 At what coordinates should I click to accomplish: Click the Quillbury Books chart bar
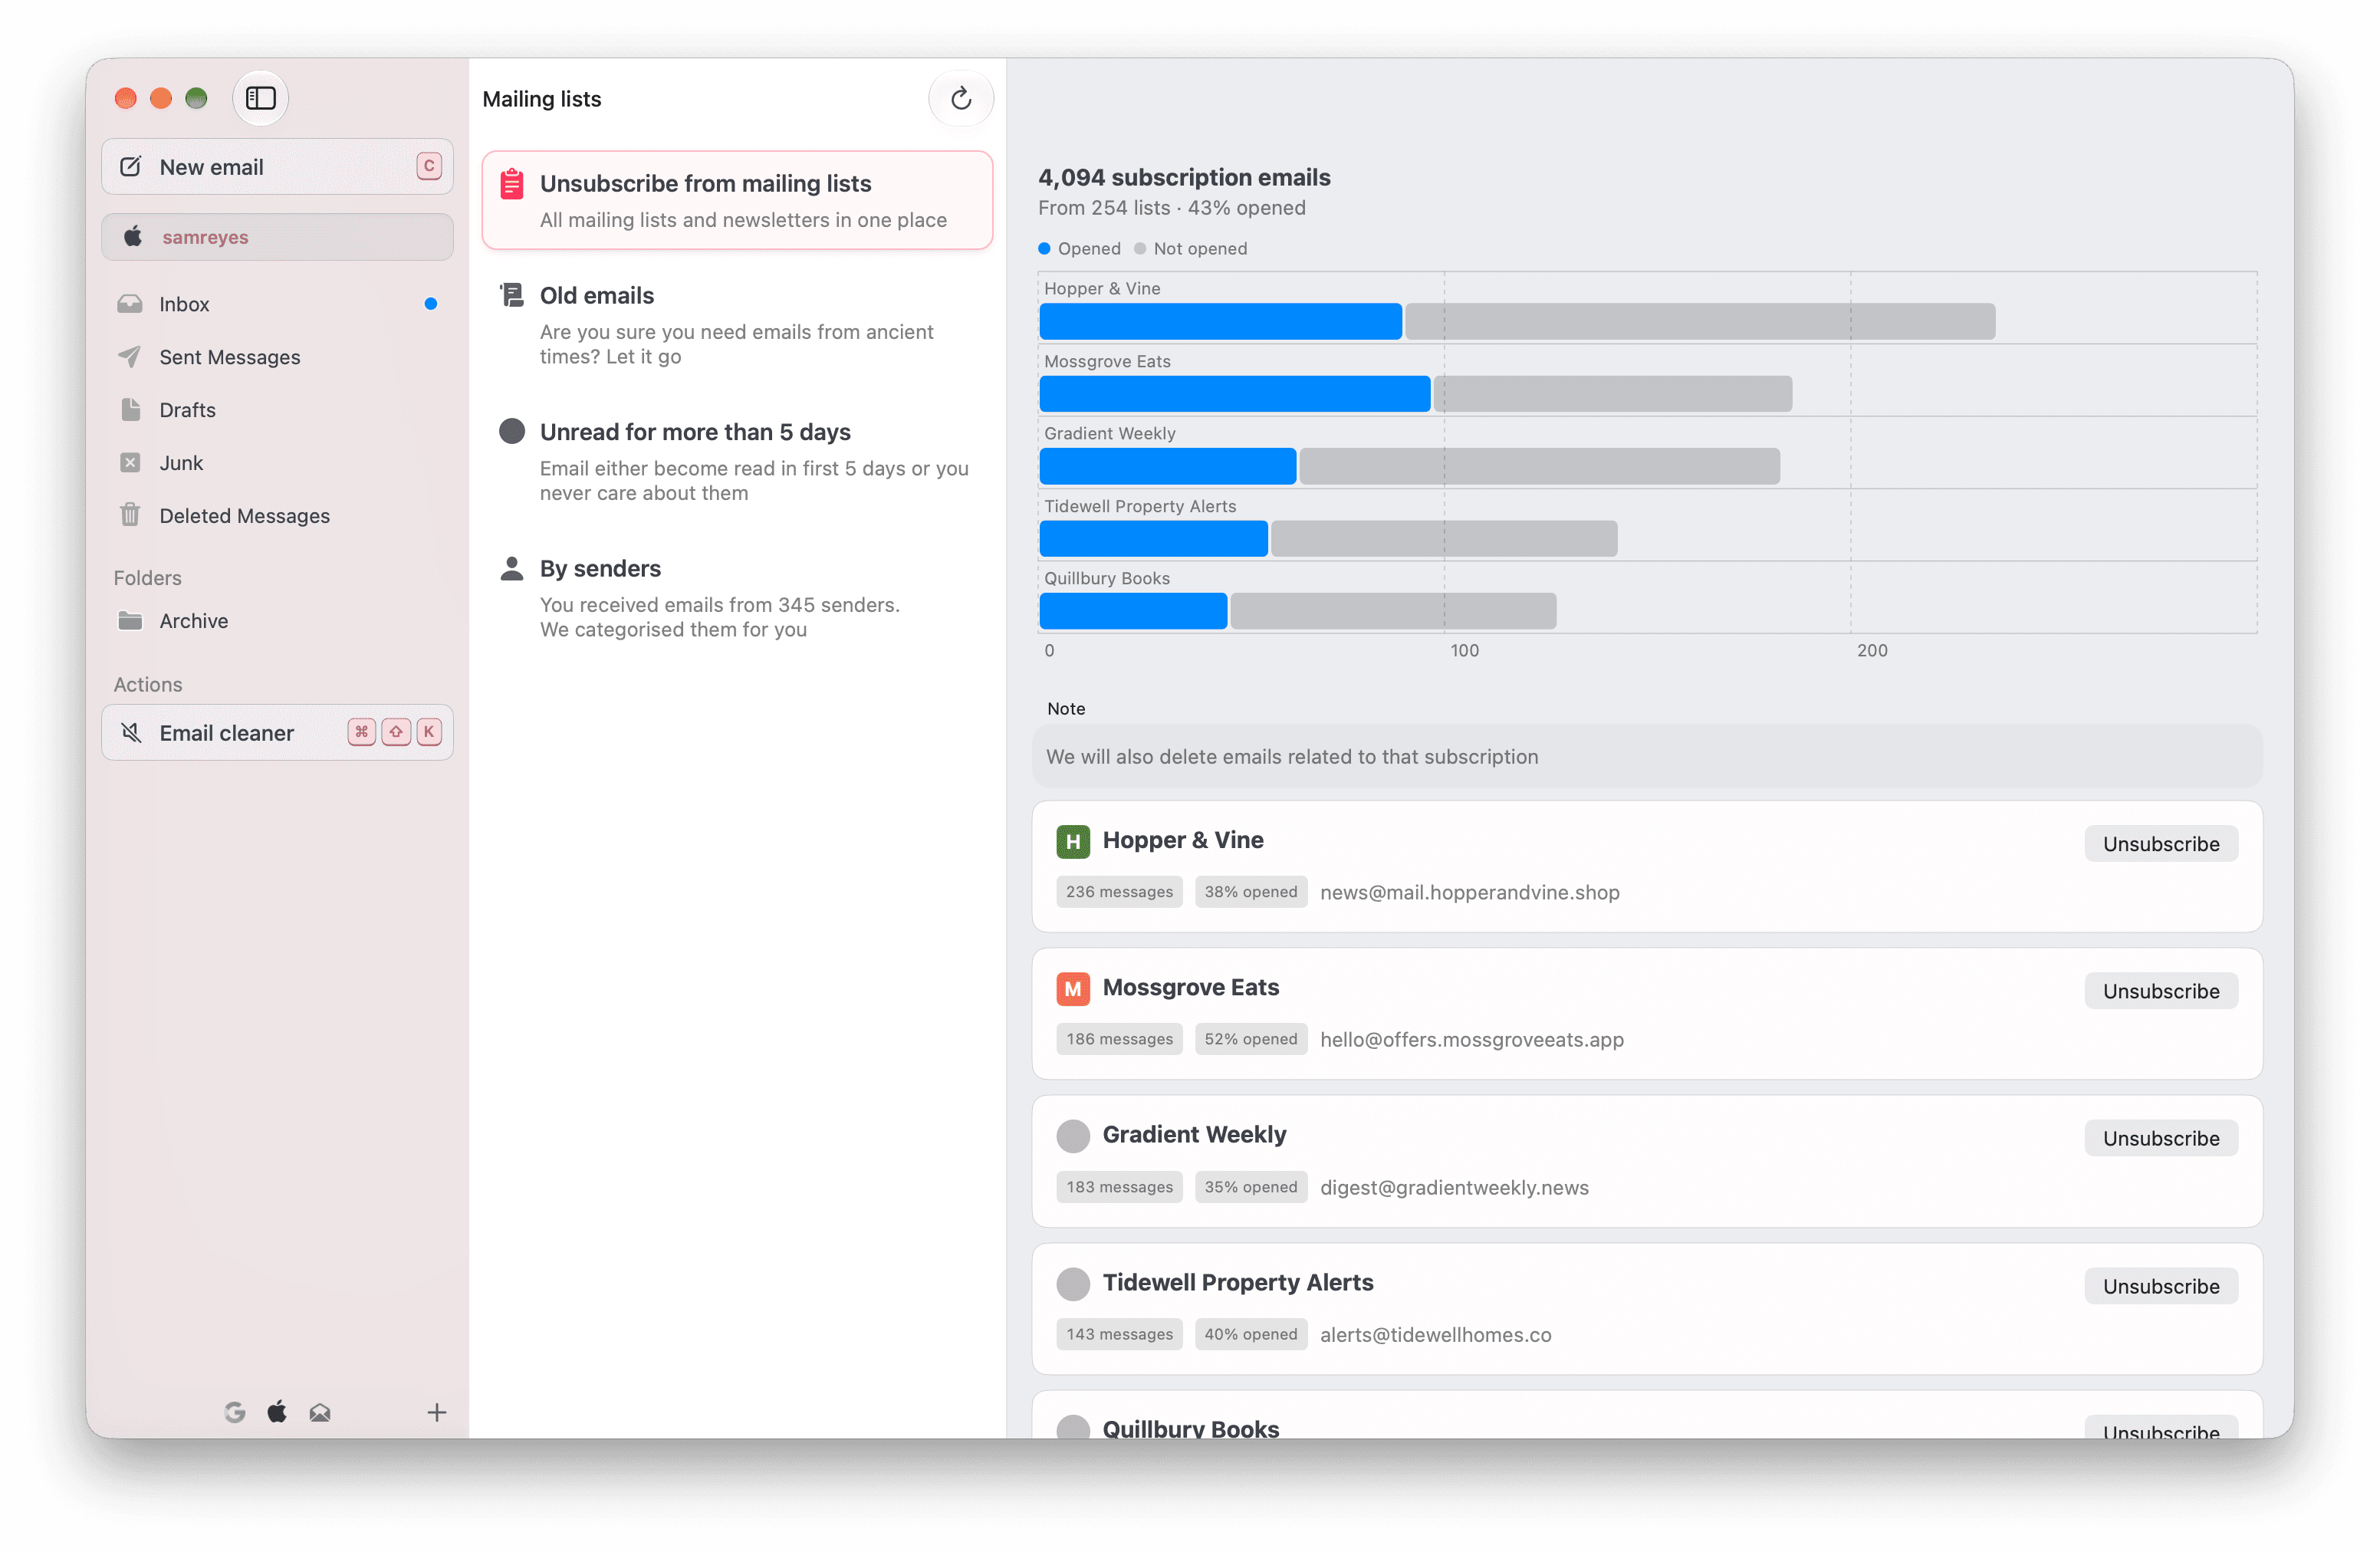click(1297, 611)
